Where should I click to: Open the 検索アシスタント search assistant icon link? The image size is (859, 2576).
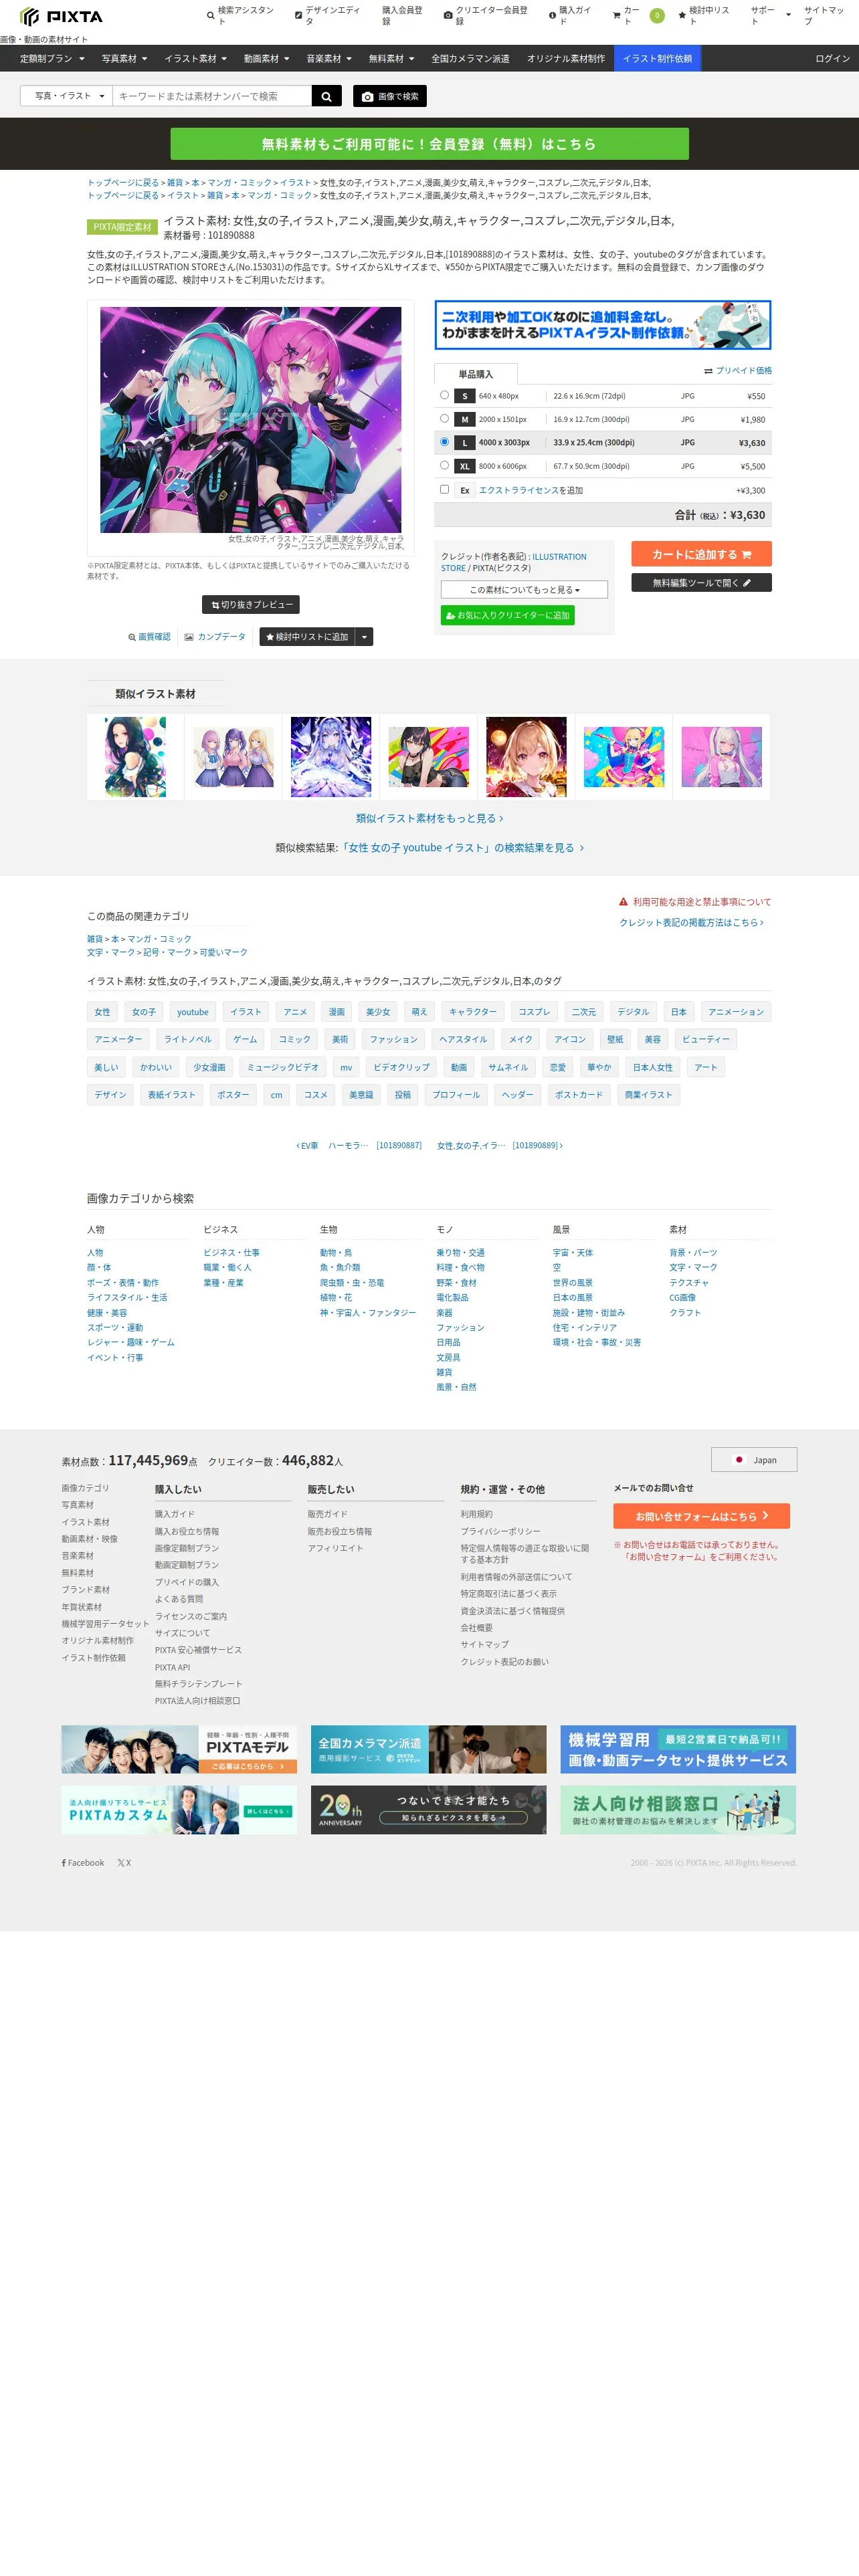[240, 16]
